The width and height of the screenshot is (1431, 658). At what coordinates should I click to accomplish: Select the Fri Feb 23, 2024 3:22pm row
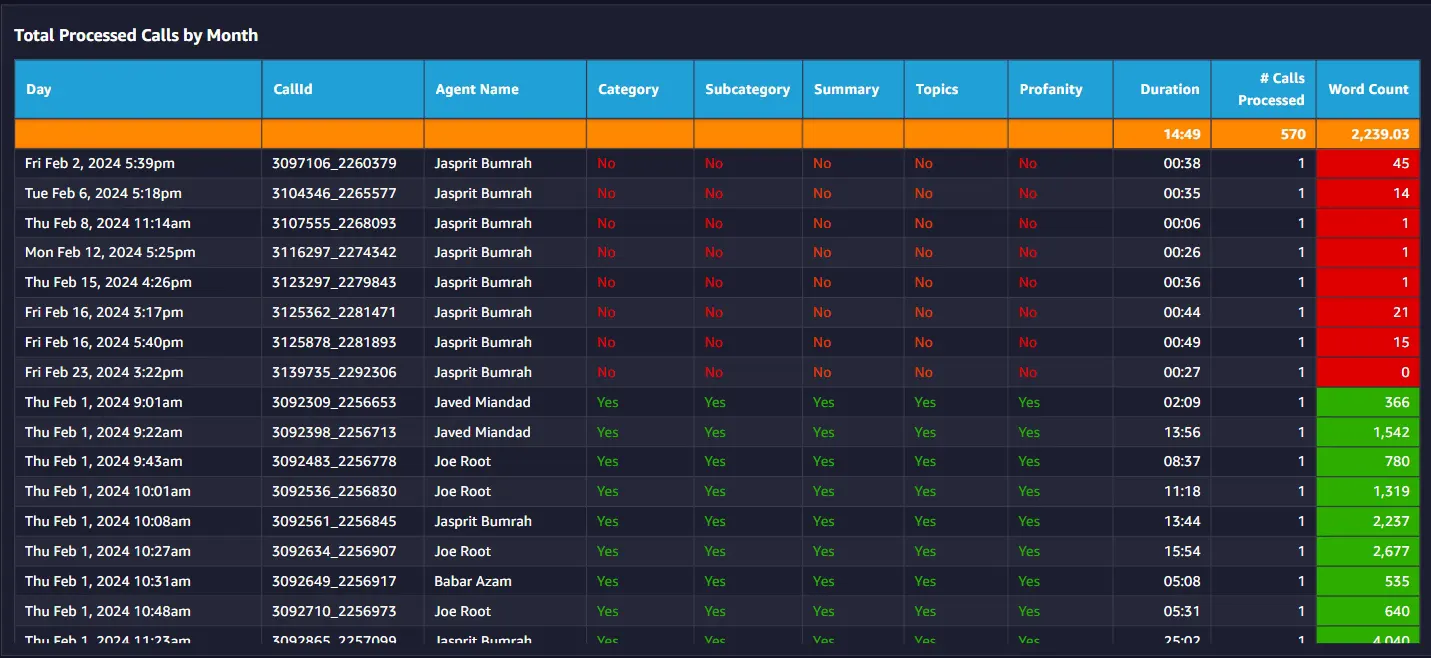click(717, 372)
